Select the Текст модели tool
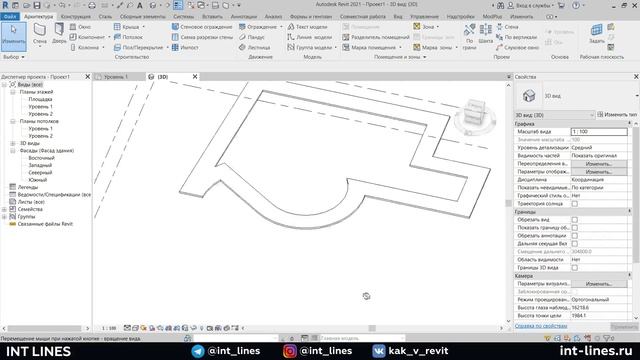 (307, 27)
